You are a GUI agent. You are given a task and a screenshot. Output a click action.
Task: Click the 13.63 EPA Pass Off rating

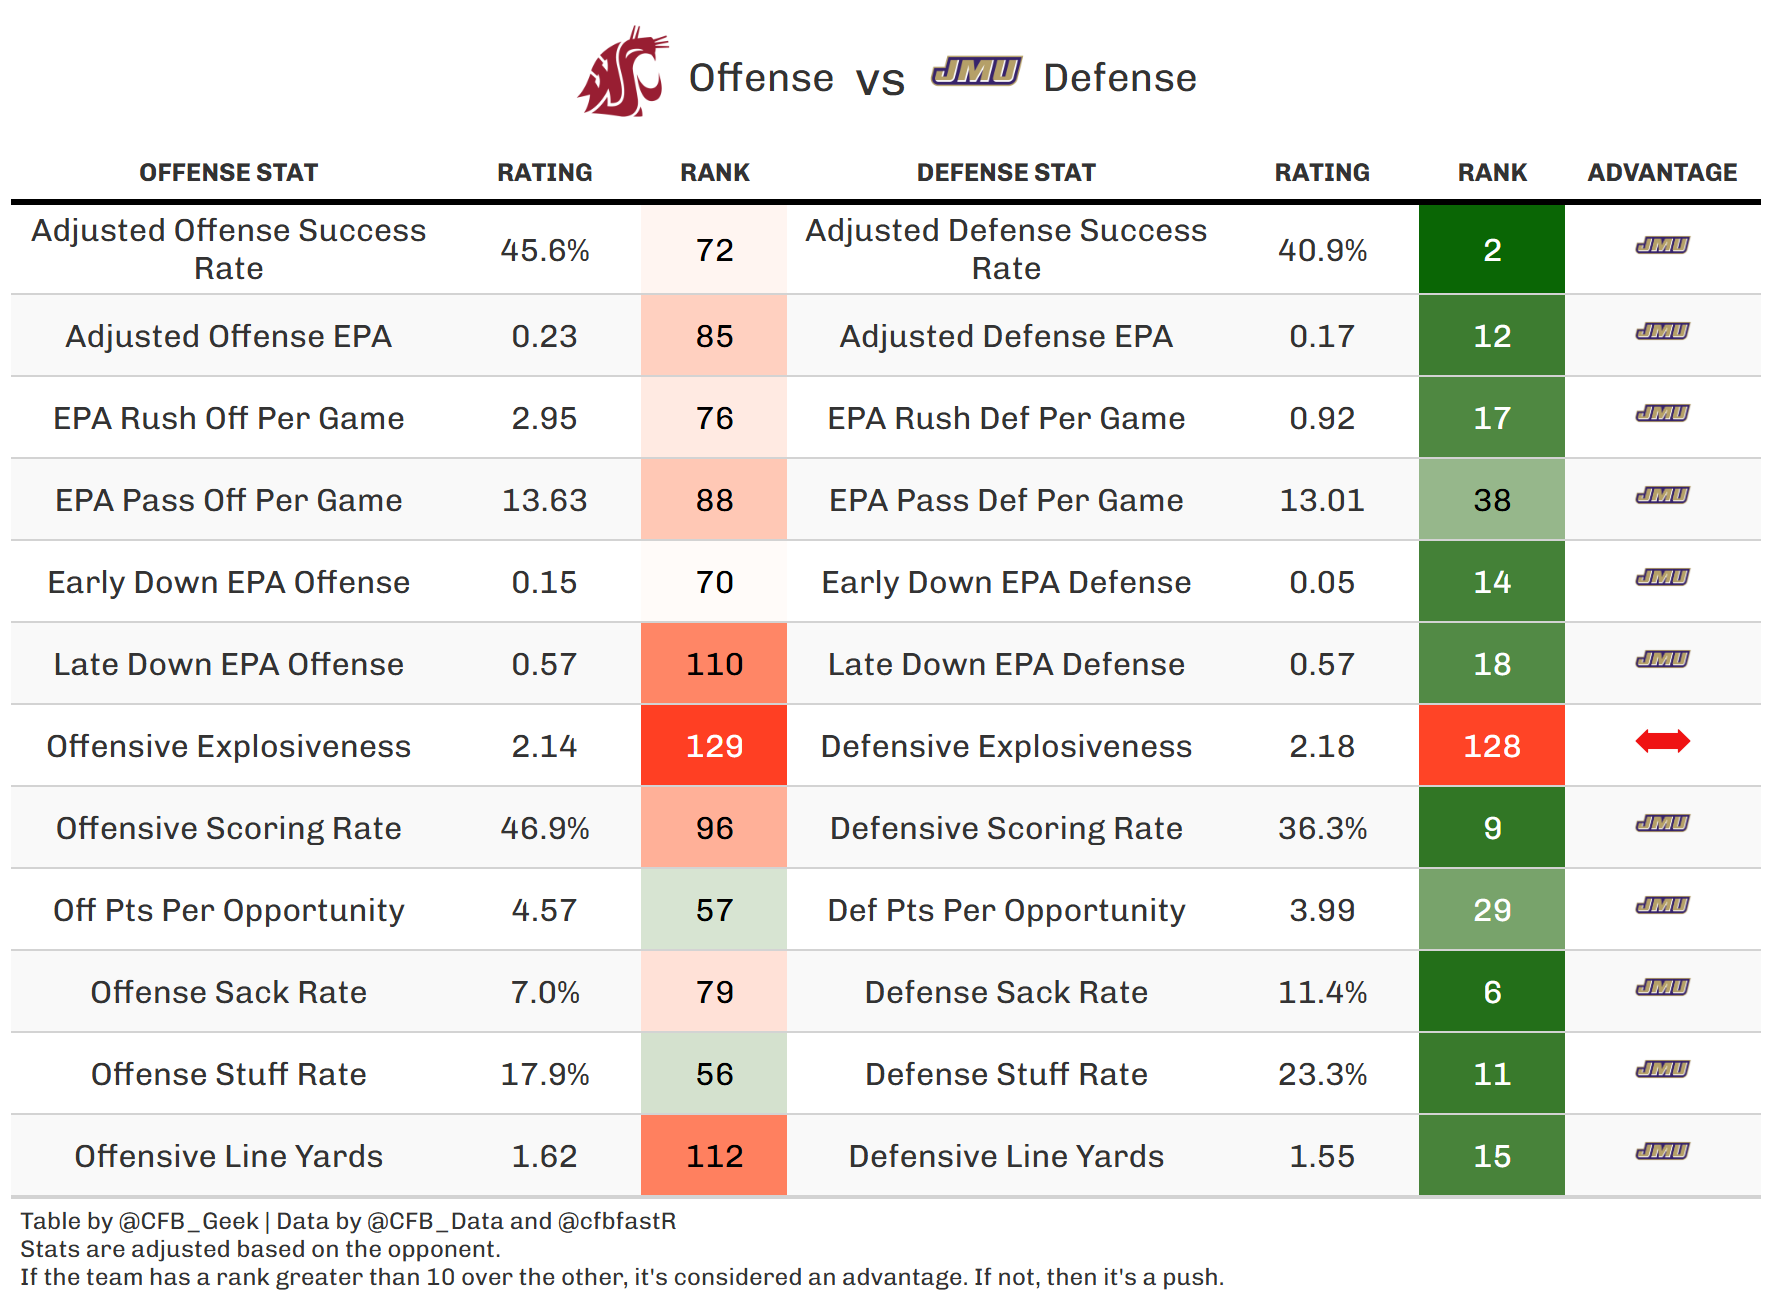pyautogui.click(x=544, y=500)
